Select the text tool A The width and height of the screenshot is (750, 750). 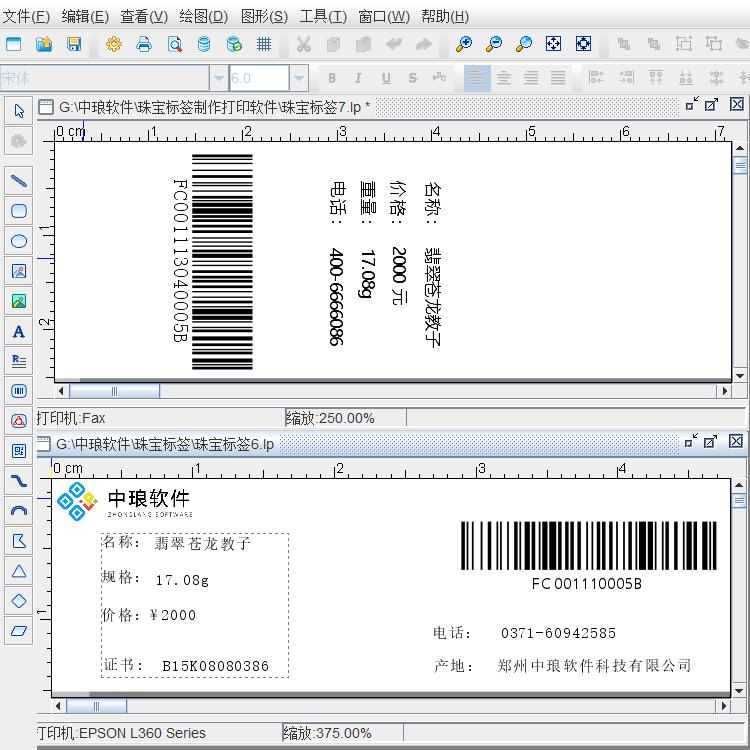point(18,331)
